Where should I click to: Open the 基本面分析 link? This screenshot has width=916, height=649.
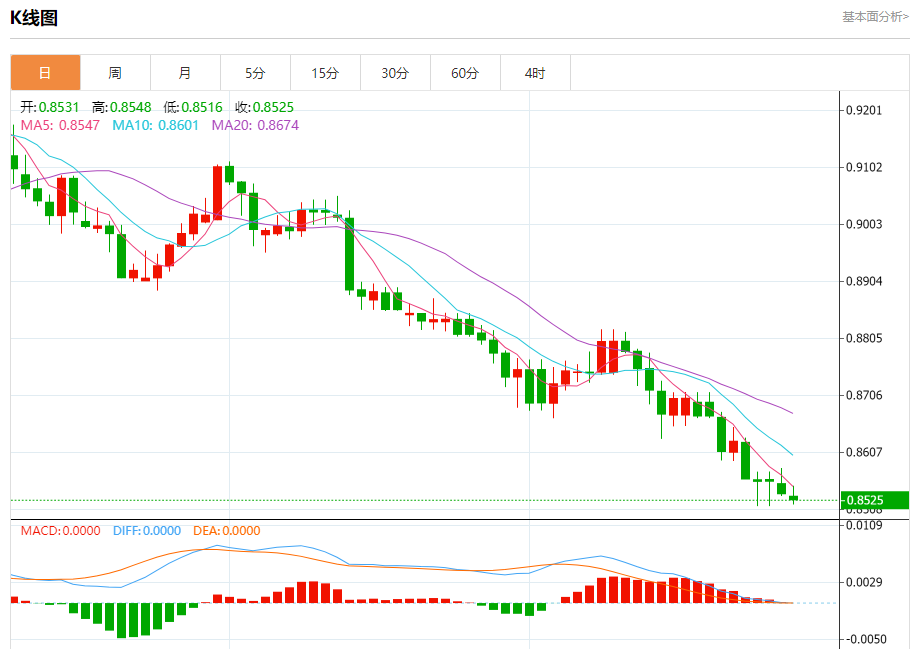pyautogui.click(x=875, y=17)
